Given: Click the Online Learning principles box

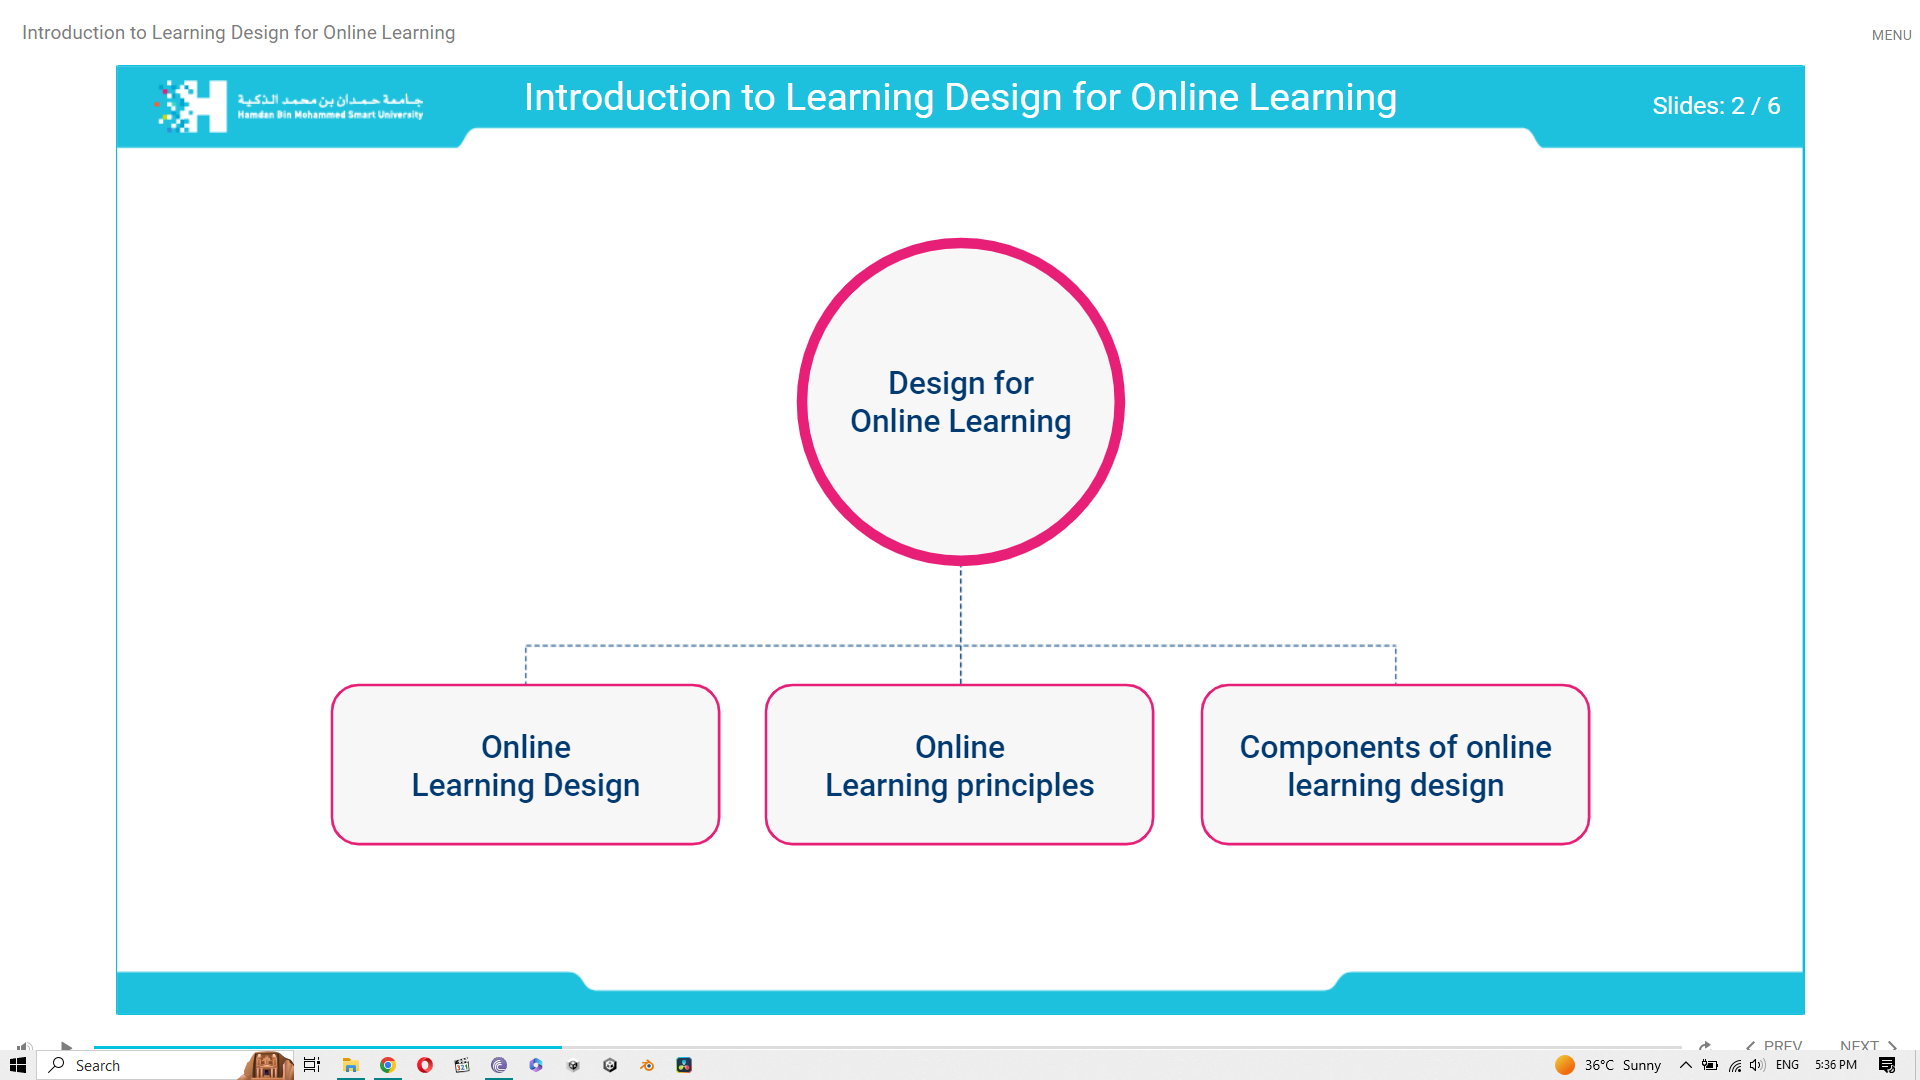Looking at the screenshot, I should [959, 765].
